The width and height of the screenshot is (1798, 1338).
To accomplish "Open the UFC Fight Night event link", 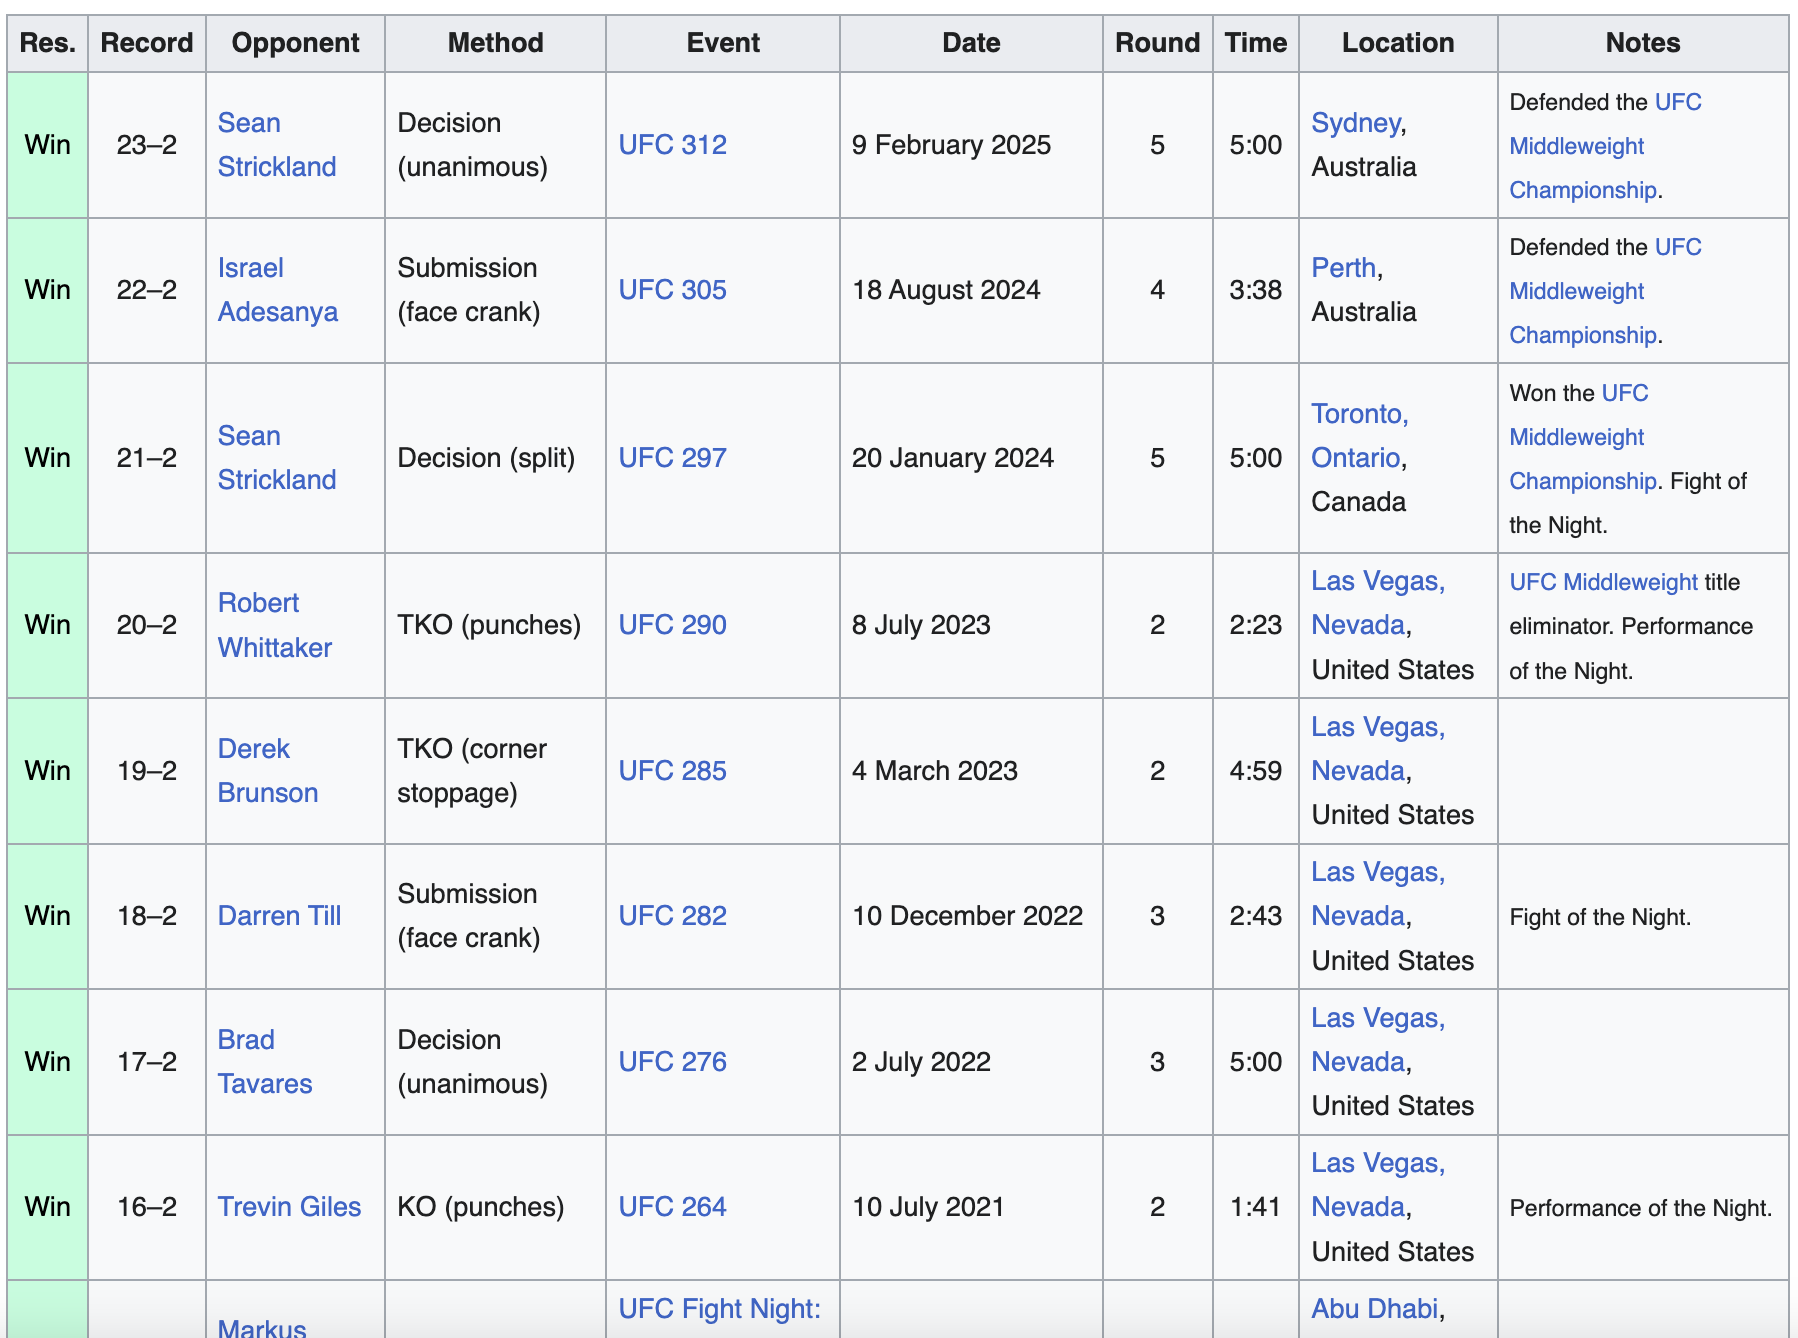I will pyautogui.click(x=720, y=1309).
